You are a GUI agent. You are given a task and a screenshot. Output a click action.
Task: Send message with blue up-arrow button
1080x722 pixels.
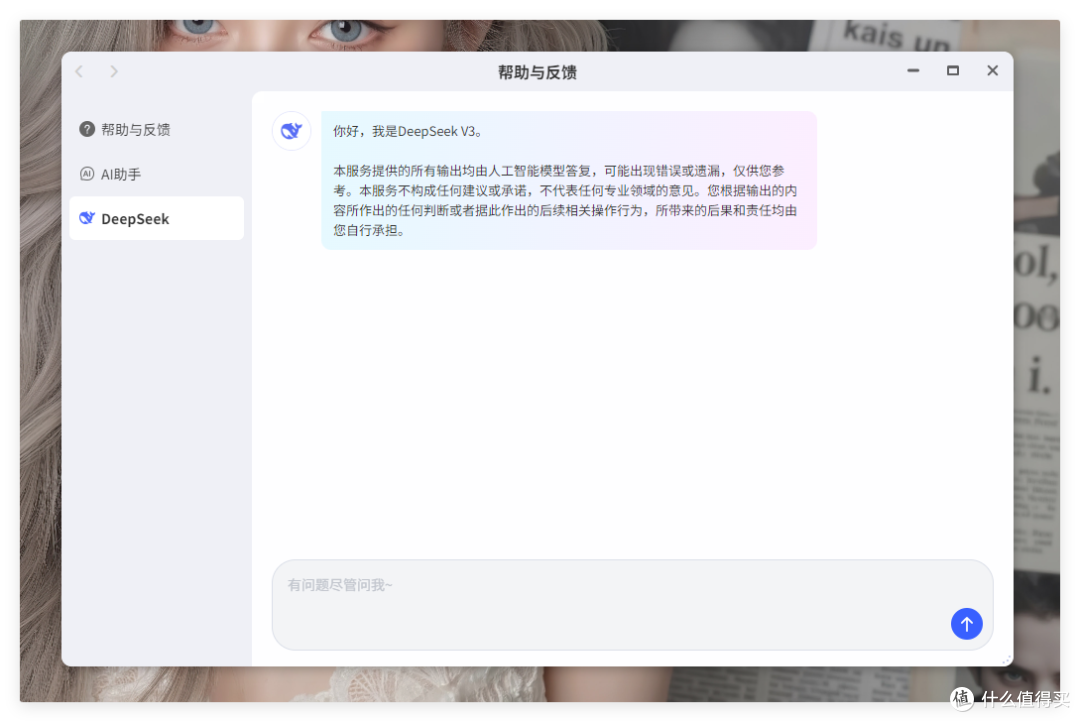tap(966, 623)
